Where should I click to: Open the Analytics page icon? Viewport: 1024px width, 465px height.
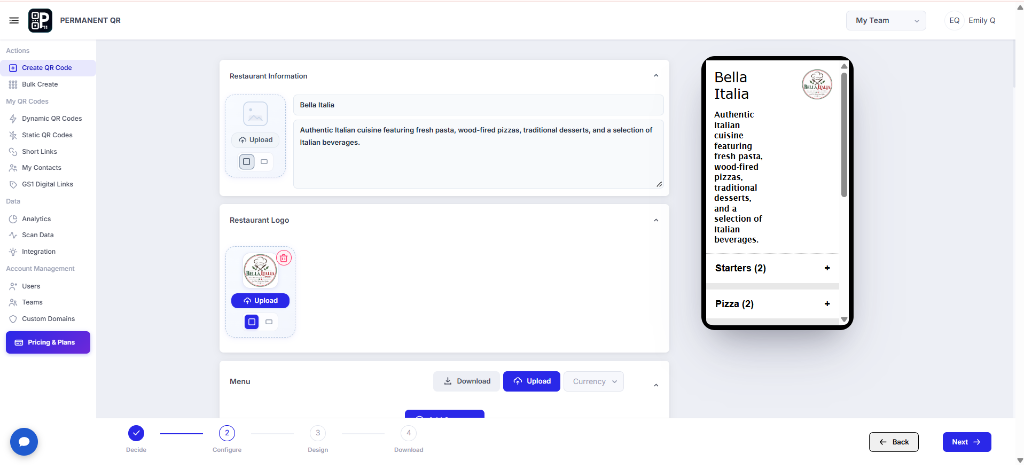tap(13, 219)
